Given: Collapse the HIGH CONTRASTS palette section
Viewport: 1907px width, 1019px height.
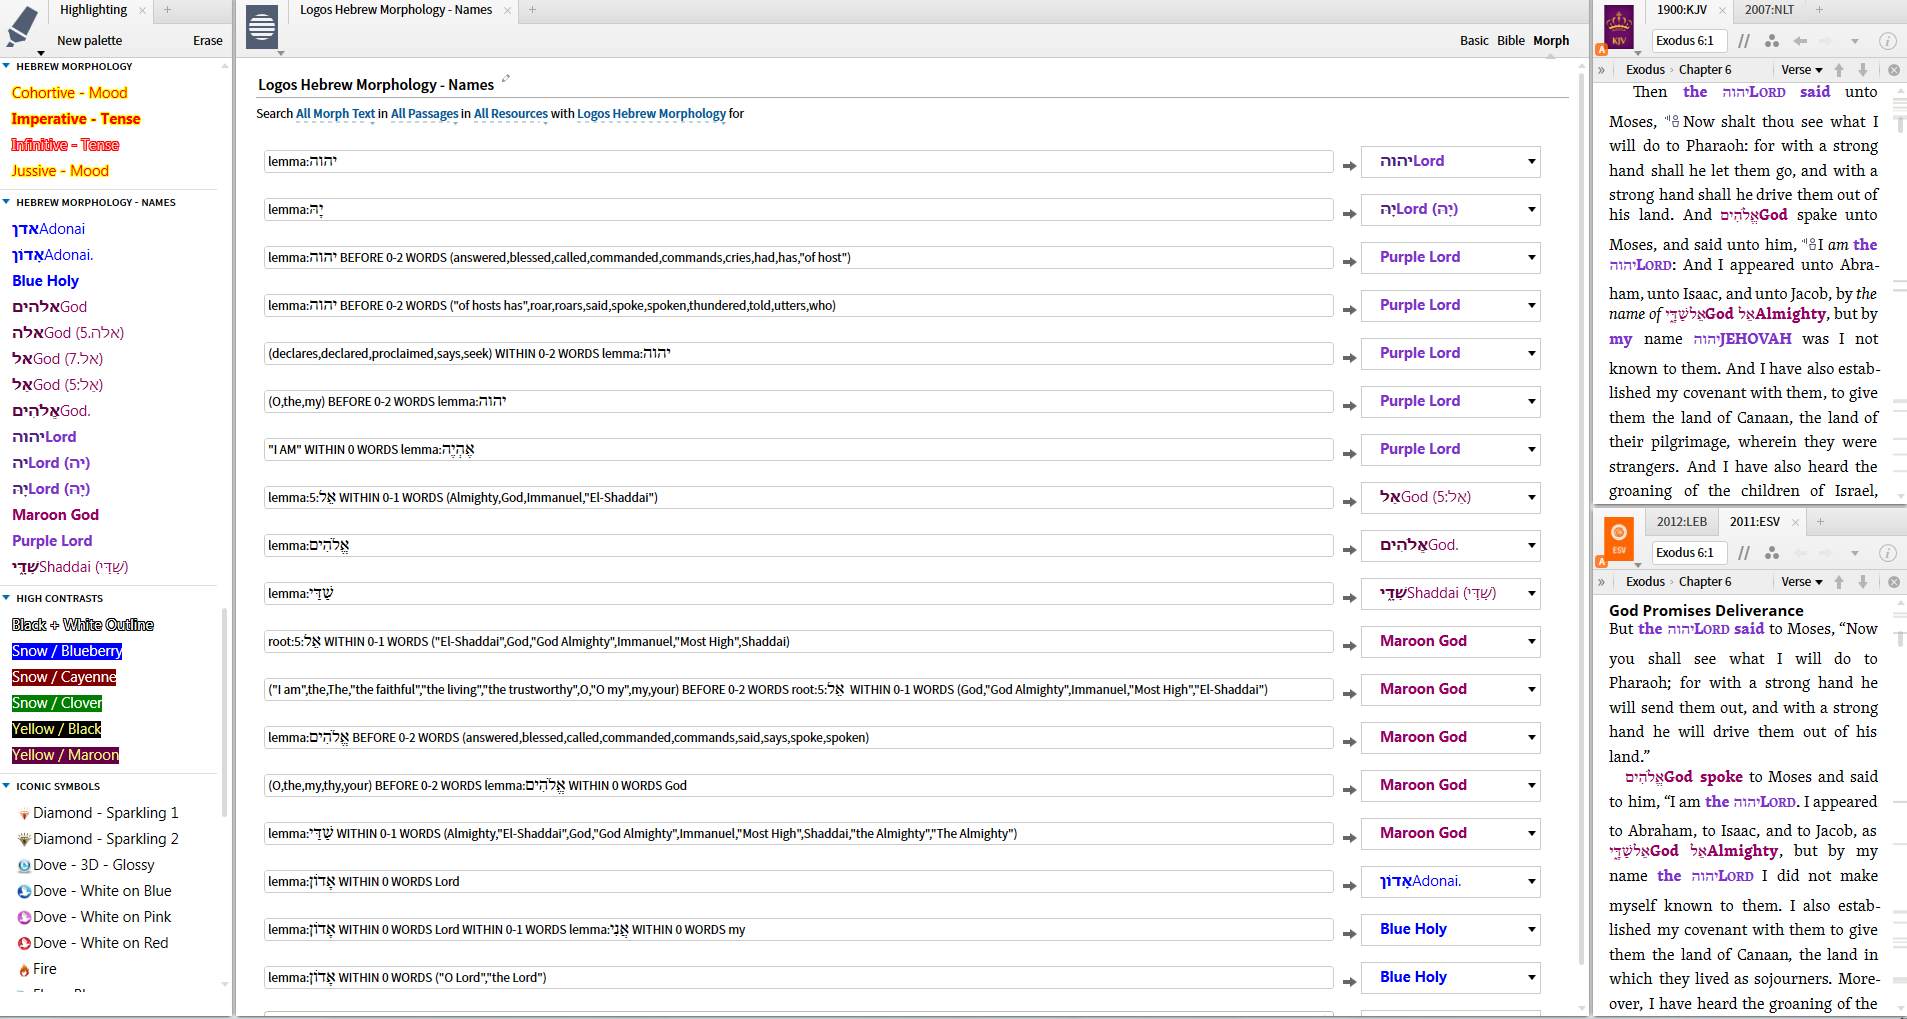Looking at the screenshot, I should (6, 598).
